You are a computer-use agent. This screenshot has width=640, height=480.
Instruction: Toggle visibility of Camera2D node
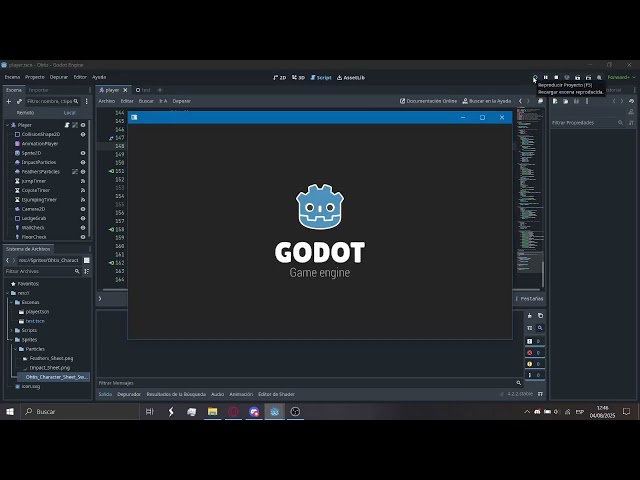coord(83,209)
